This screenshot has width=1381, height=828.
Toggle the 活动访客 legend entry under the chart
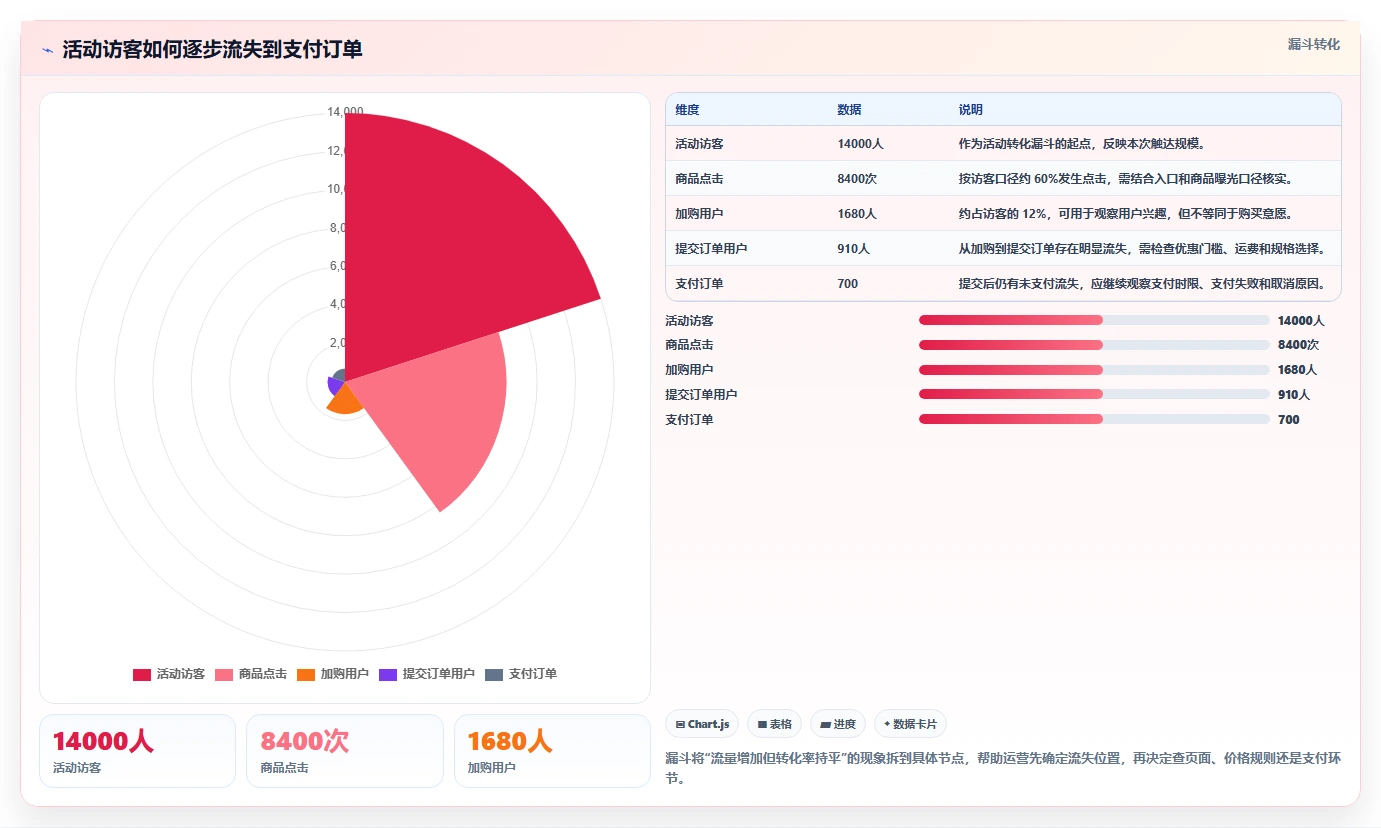click(x=169, y=674)
